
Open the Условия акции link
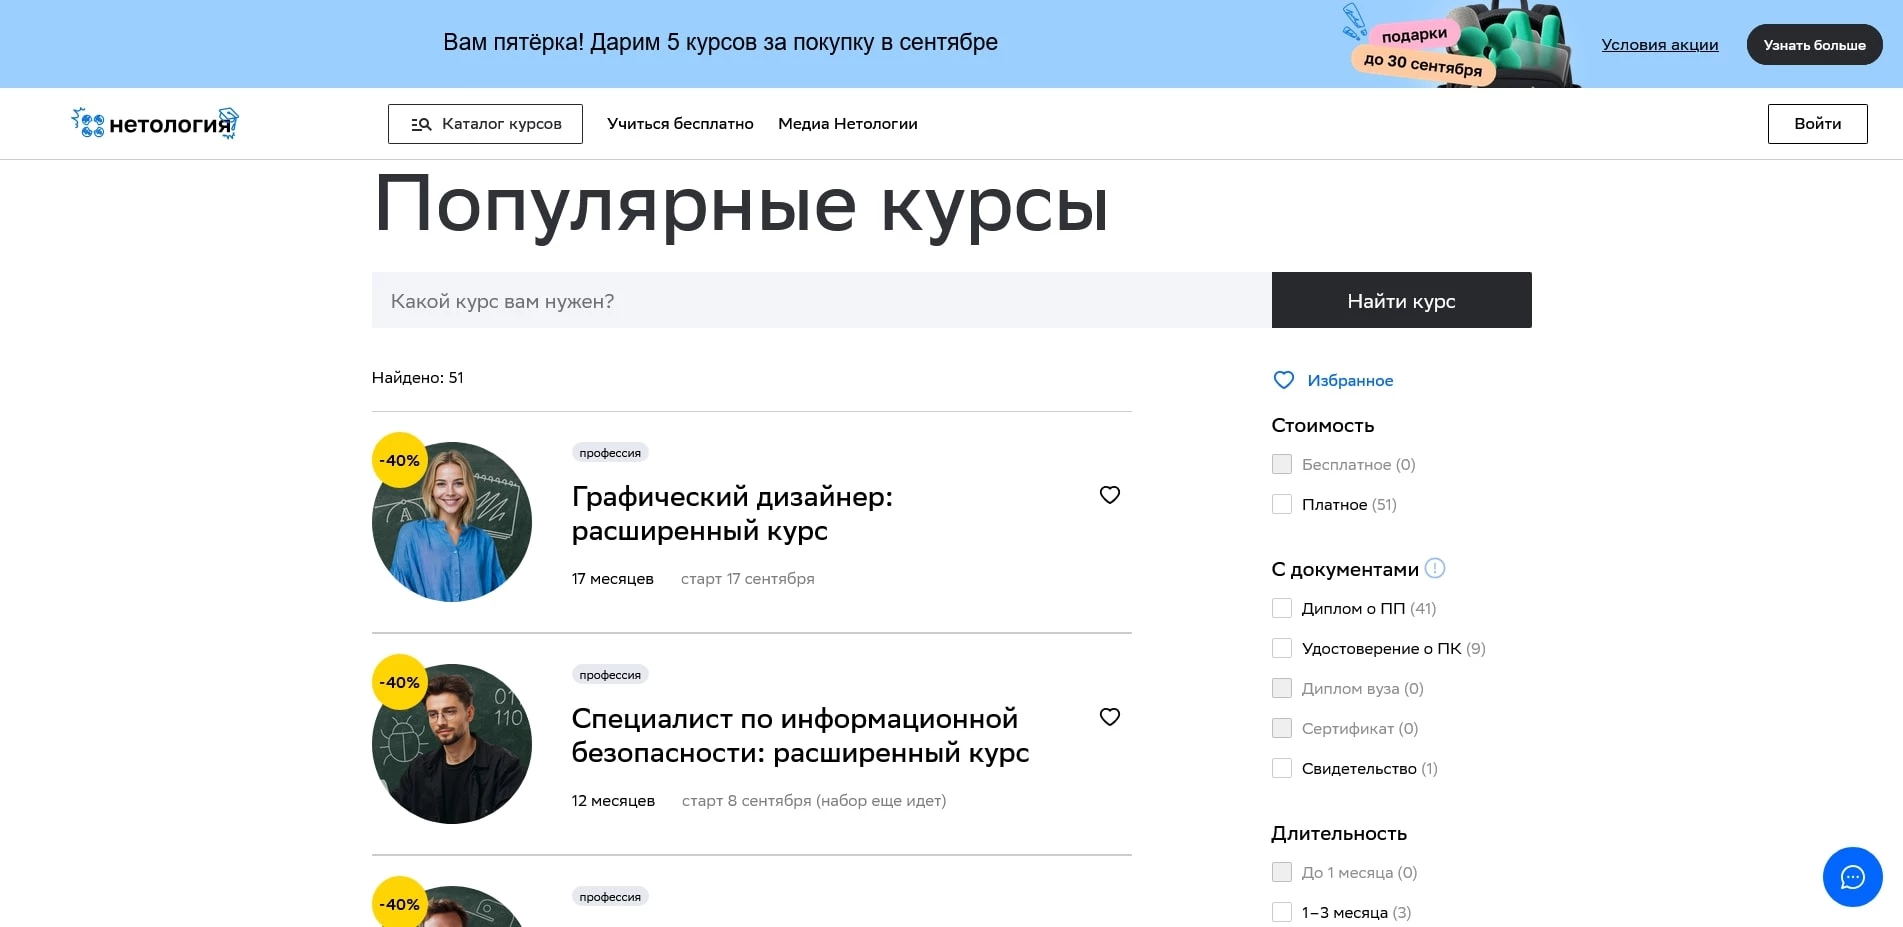point(1659,44)
